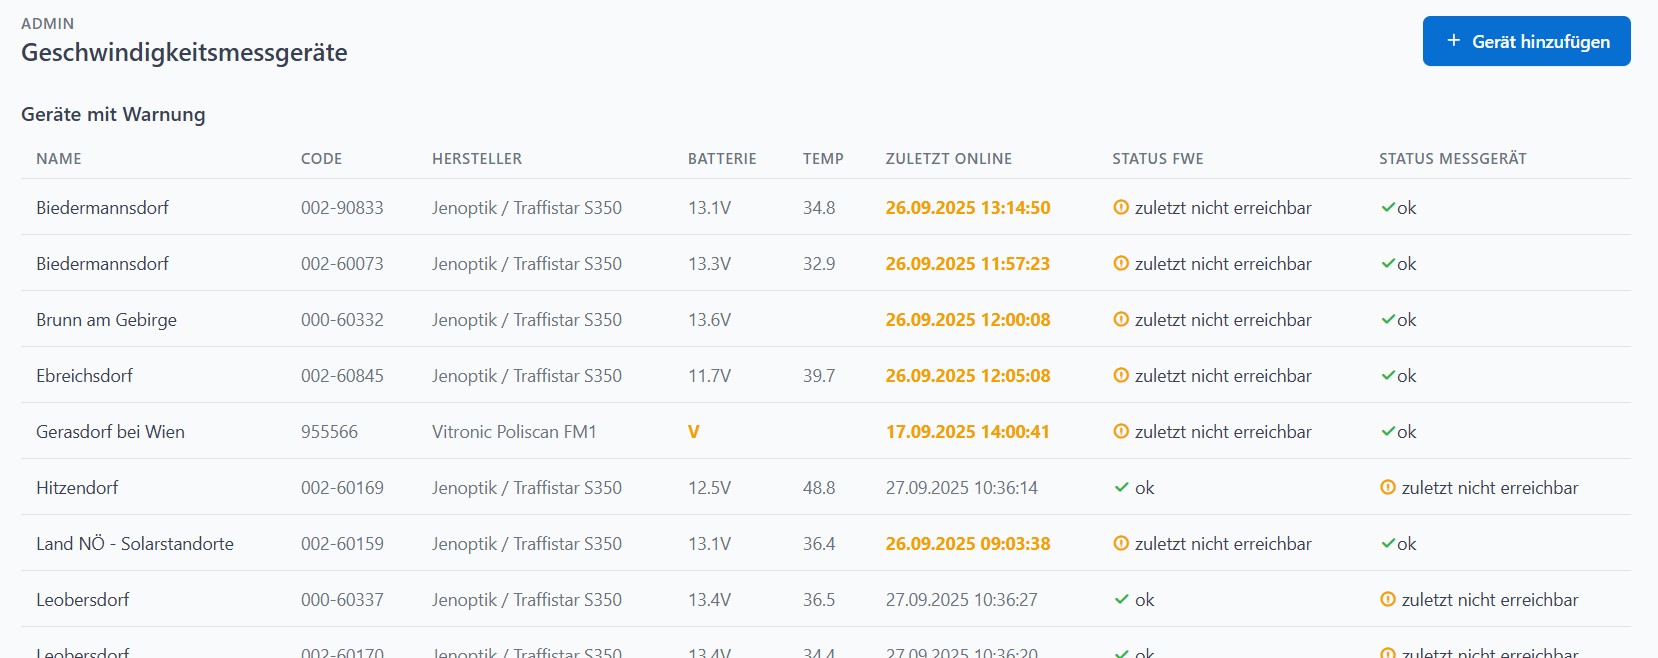Image resolution: width=1658 pixels, height=658 pixels.
Task: Select Land NÖ - Solarstandorte entry
Action: point(135,544)
